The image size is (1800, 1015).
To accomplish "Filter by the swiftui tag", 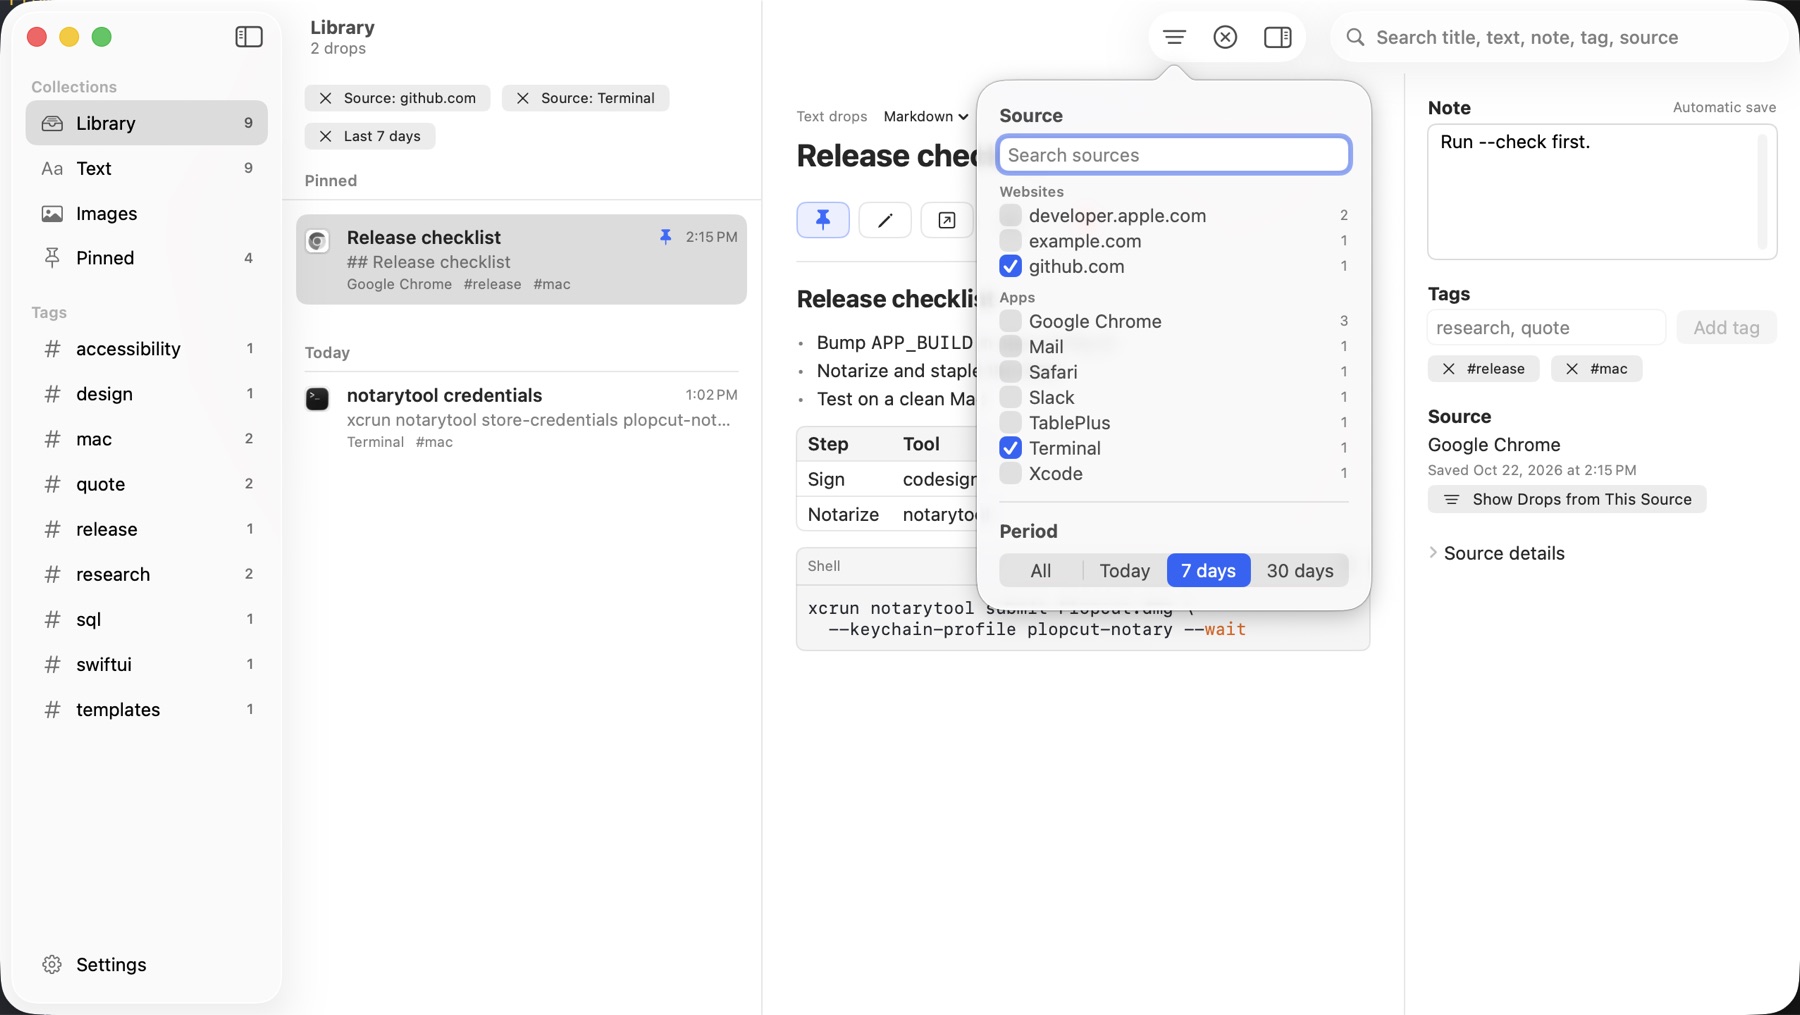I will [147, 664].
